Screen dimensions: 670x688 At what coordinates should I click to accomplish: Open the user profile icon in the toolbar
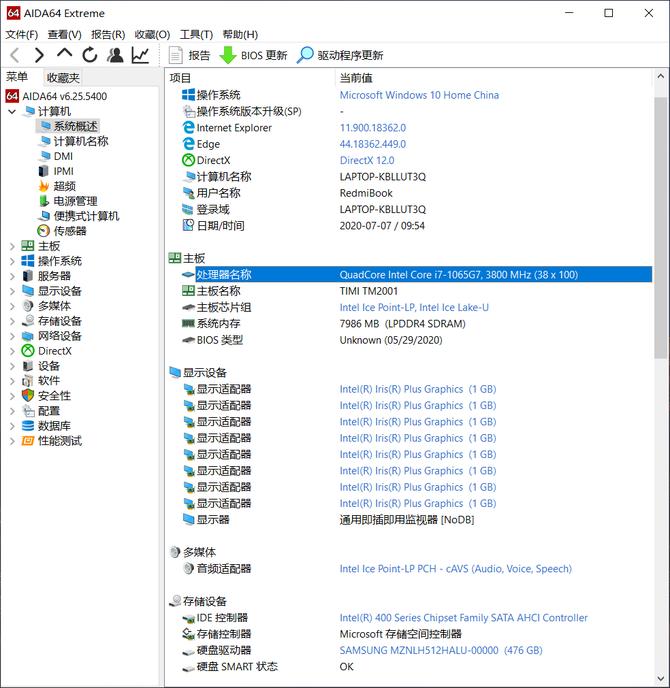pos(115,55)
